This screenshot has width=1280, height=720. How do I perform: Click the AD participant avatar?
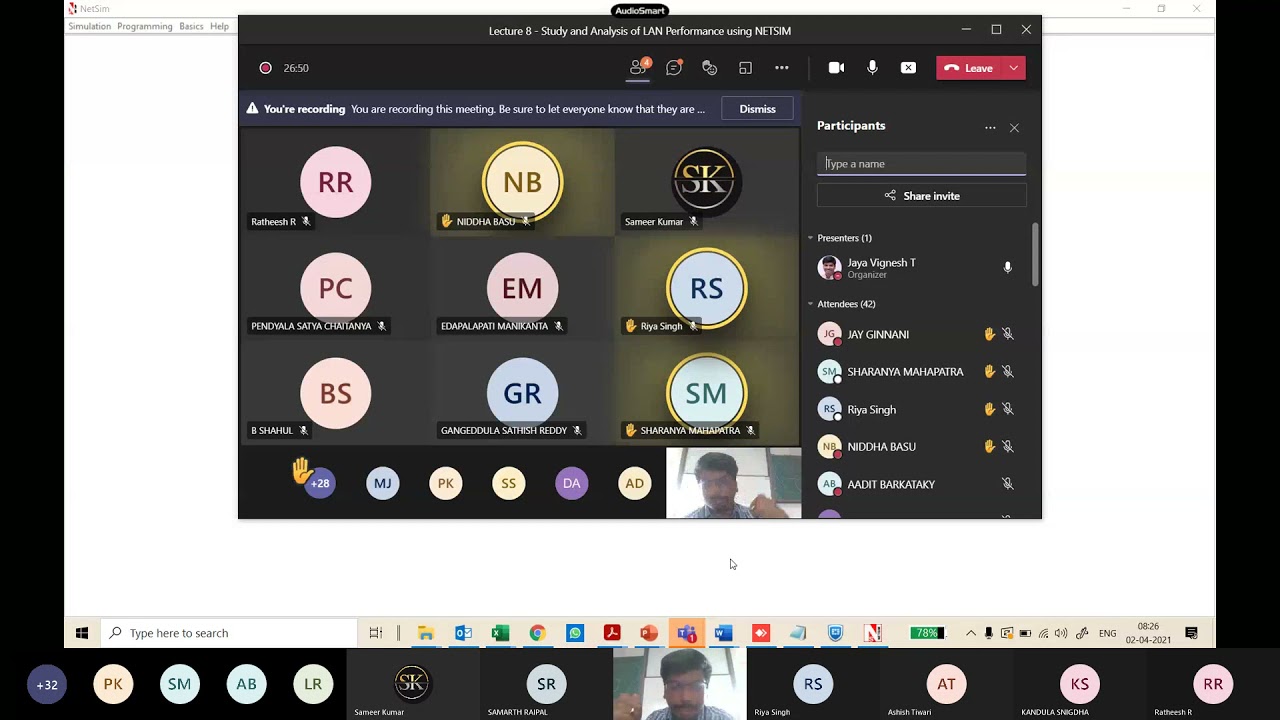634,483
